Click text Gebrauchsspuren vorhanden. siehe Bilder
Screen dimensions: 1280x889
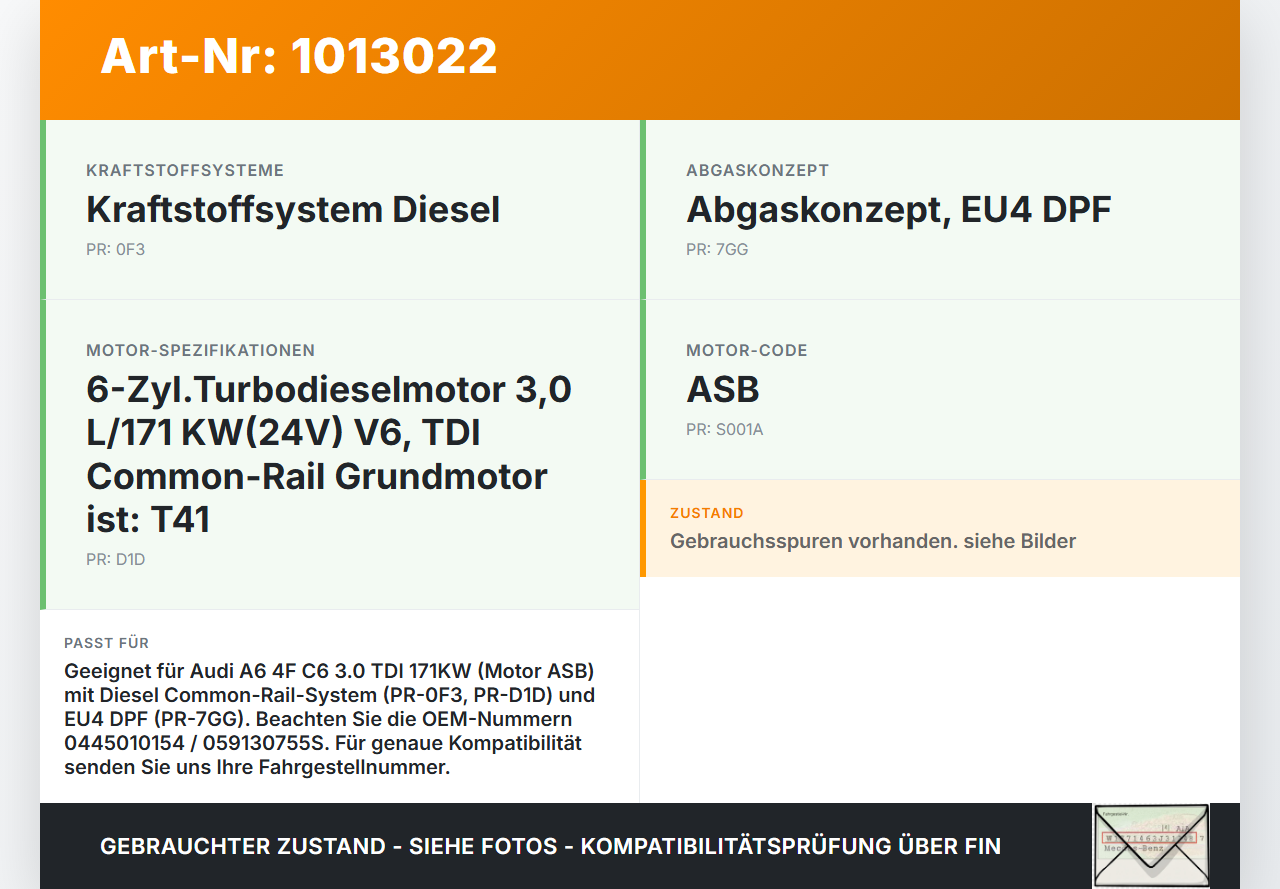(x=873, y=541)
